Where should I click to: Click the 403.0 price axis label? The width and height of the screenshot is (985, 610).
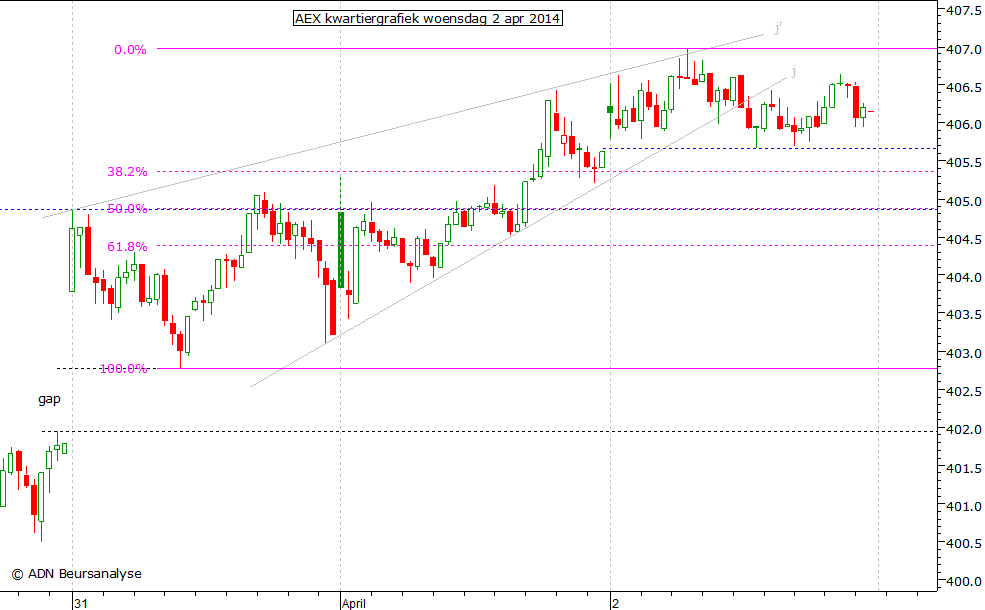click(964, 353)
